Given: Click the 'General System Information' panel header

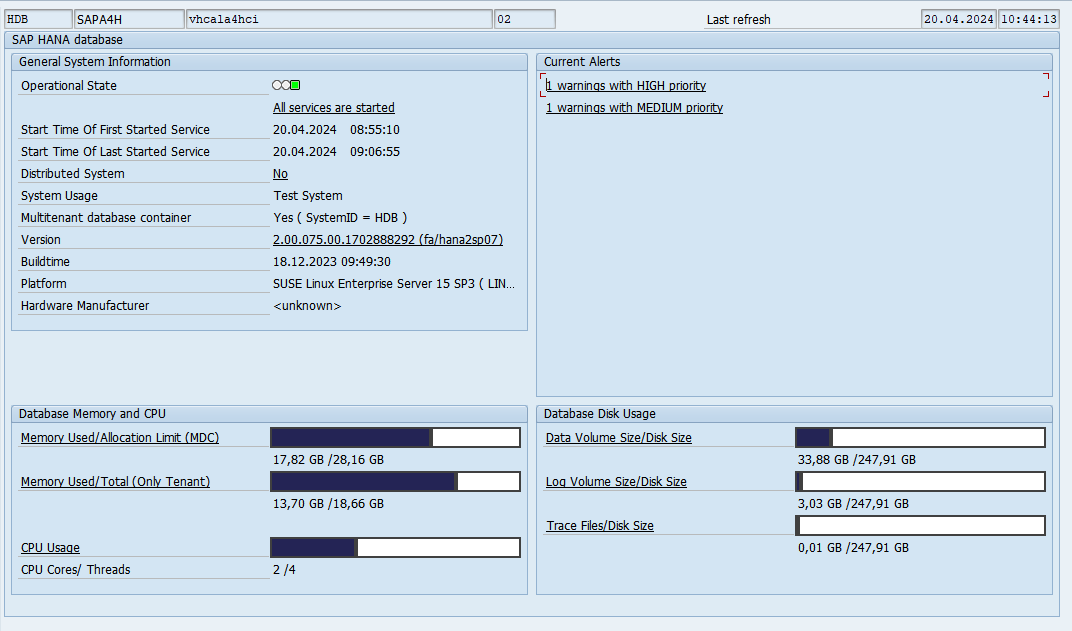Looking at the screenshot, I should pos(269,62).
